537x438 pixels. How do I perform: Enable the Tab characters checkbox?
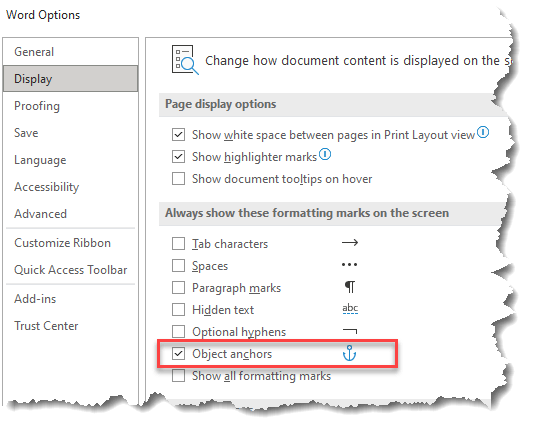178,244
